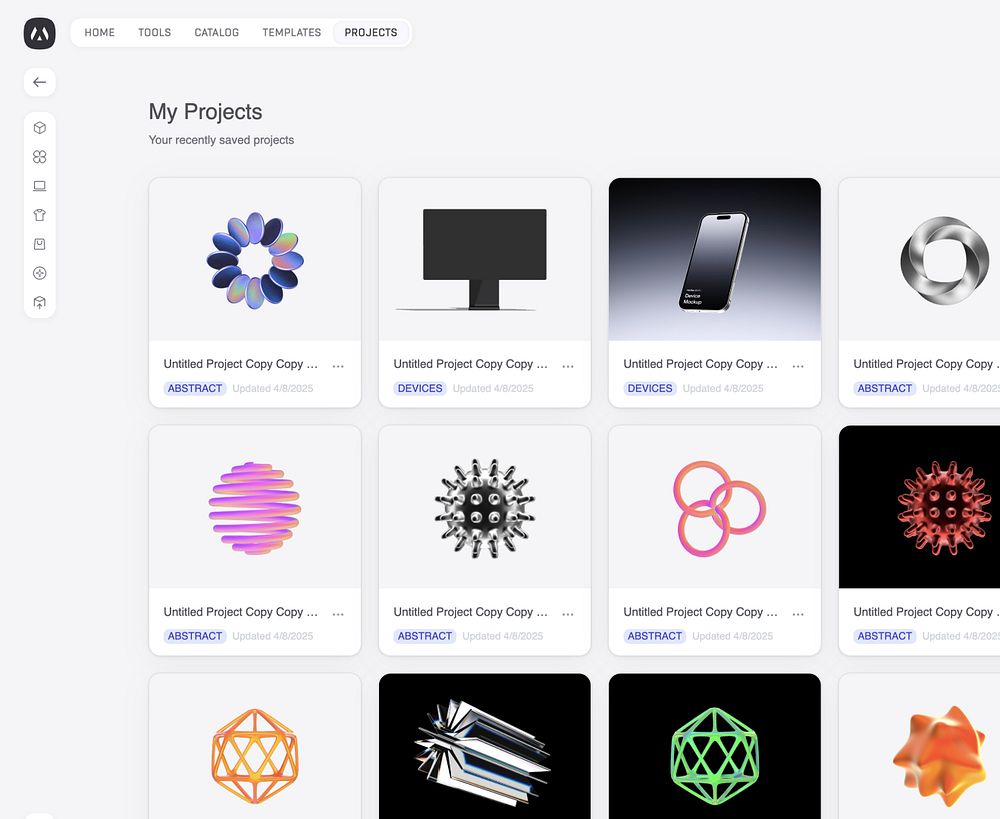Click 'Updated 4/8/2025' under black monitor
Screen dimensions: 1000x819
pyautogui.click(x=493, y=388)
